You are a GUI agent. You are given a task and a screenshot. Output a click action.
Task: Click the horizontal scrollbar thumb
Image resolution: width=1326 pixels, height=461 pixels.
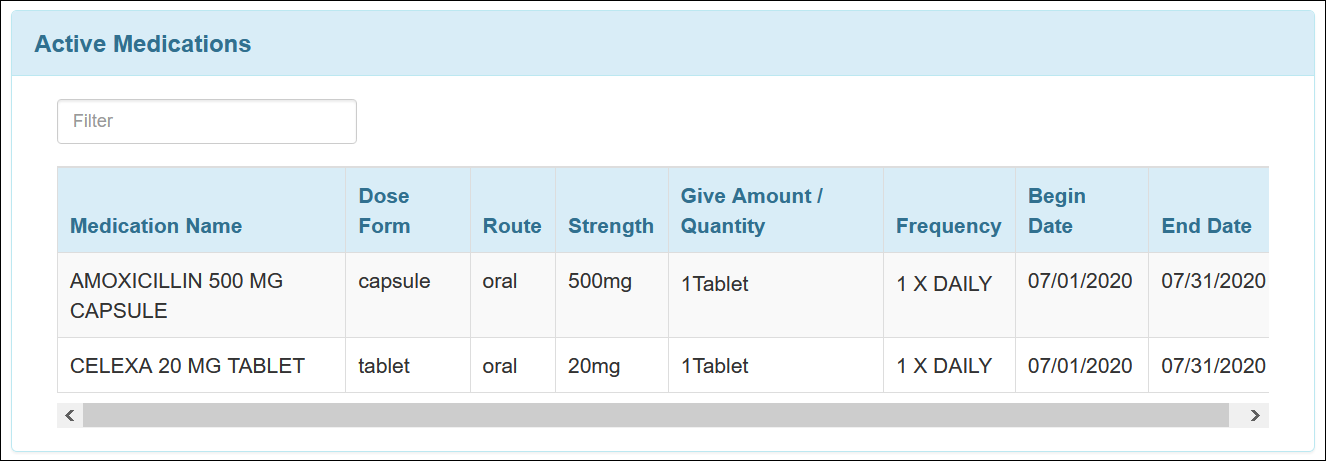pos(655,415)
